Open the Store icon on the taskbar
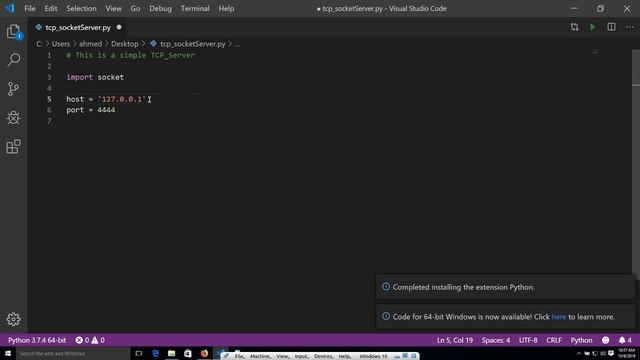Screen dimensions: 640x360 point(188,353)
